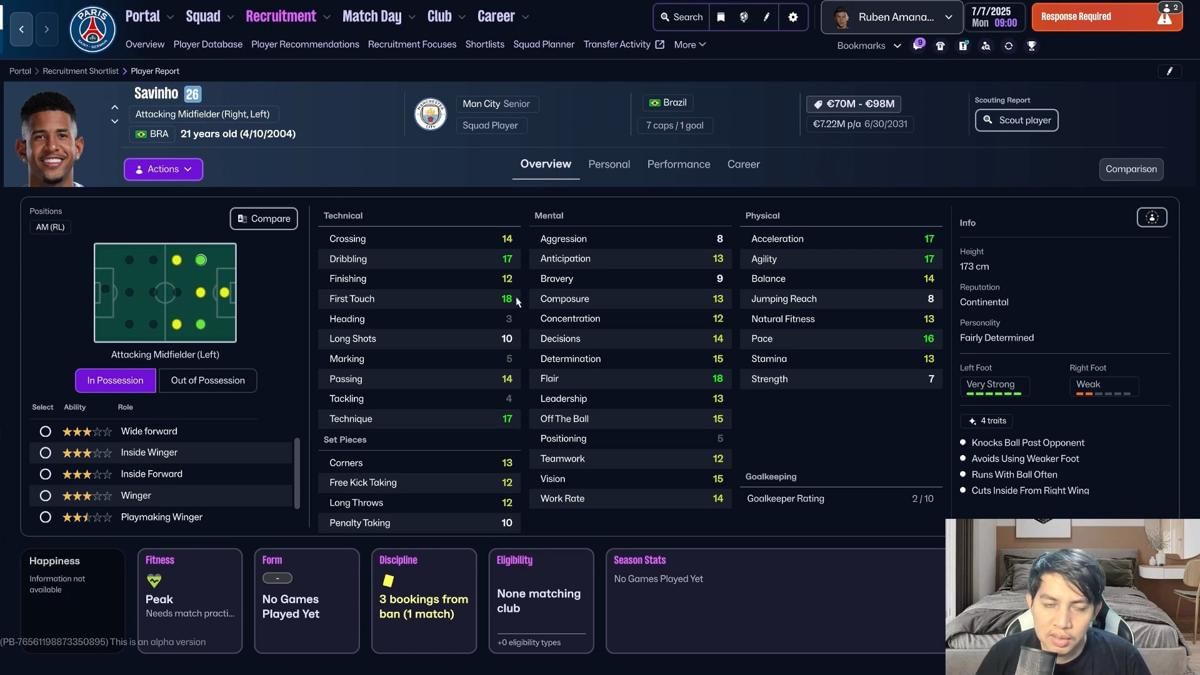1200x675 pixels.
Task: Open the Recruitment menu
Action: pos(279,16)
